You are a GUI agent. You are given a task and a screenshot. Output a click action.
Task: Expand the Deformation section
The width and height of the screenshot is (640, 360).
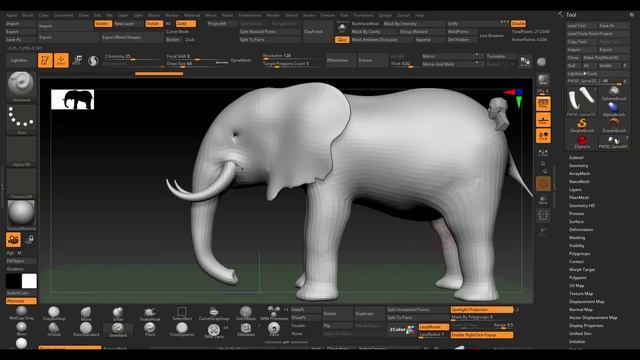click(x=581, y=229)
